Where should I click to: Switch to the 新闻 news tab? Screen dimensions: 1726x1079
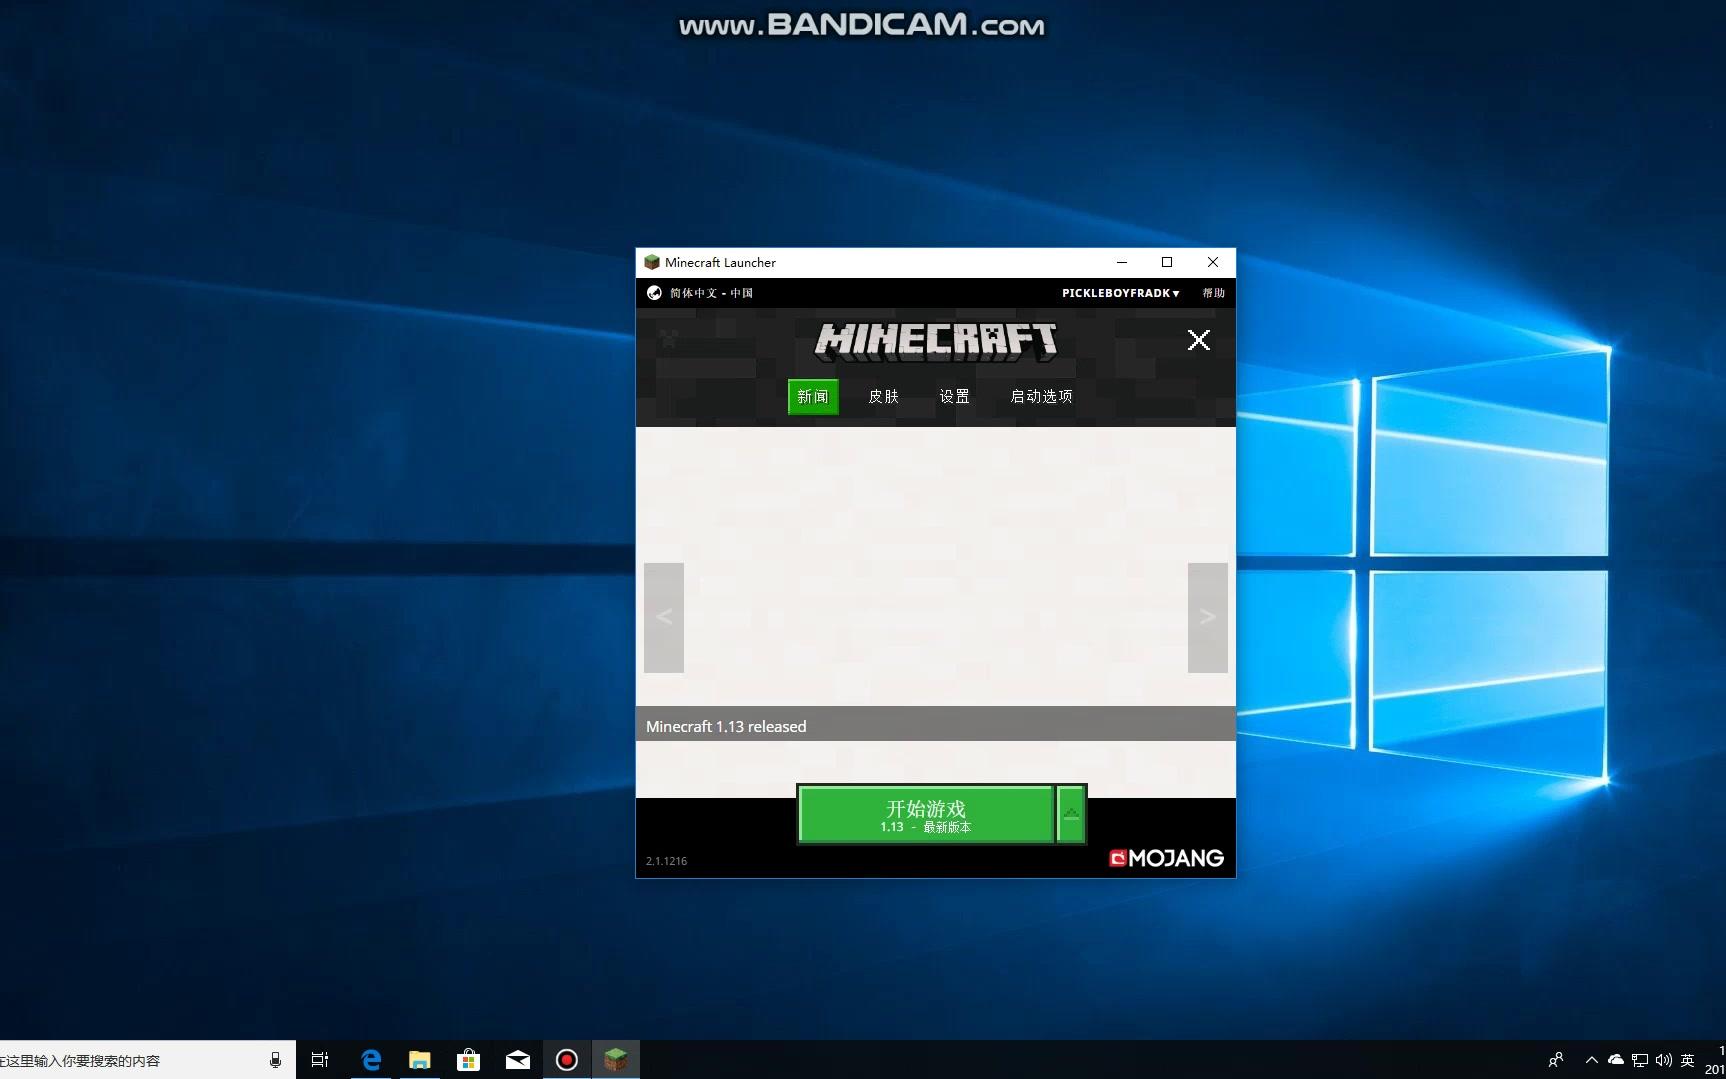813,397
